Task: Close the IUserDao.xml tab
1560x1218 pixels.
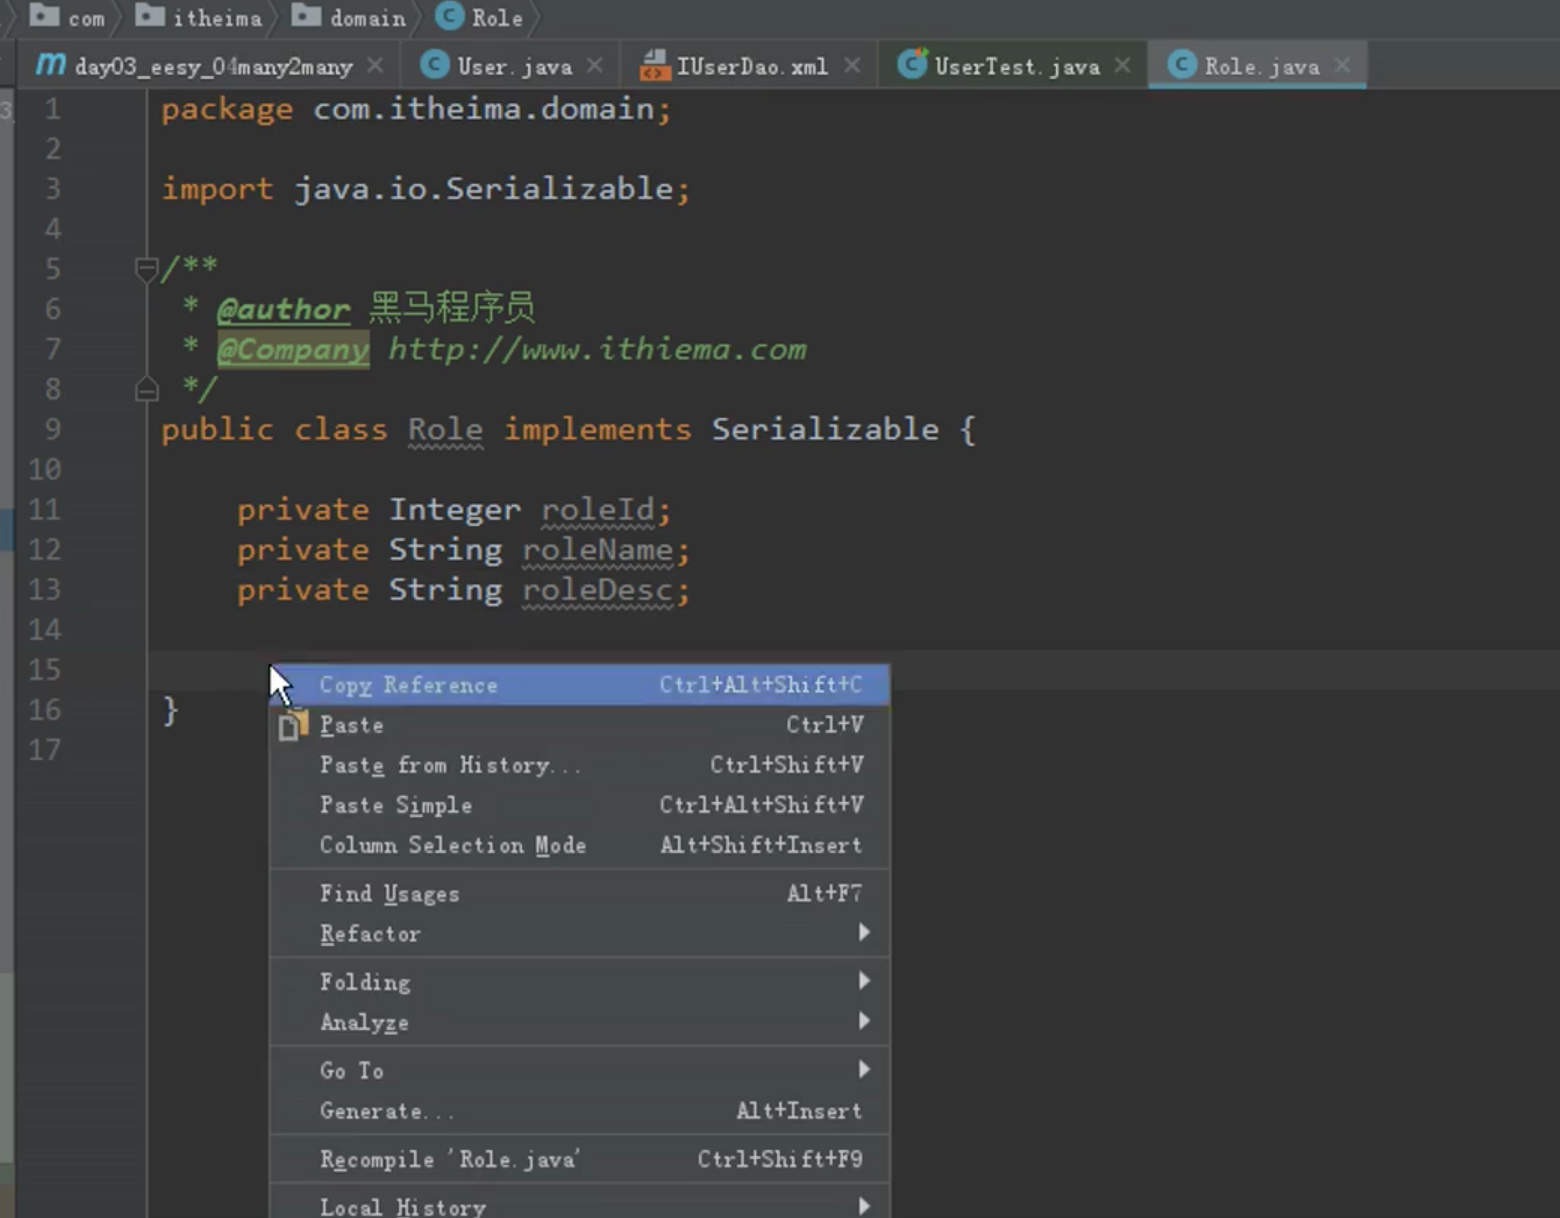Action: click(852, 65)
